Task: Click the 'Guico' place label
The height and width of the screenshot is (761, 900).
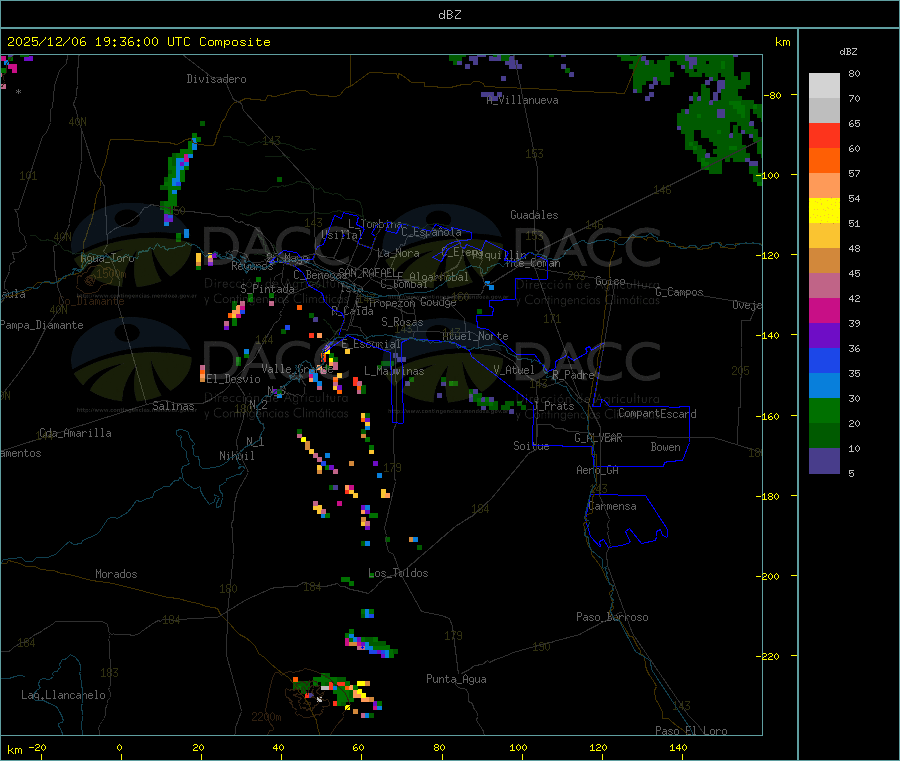Action: click(x=610, y=281)
